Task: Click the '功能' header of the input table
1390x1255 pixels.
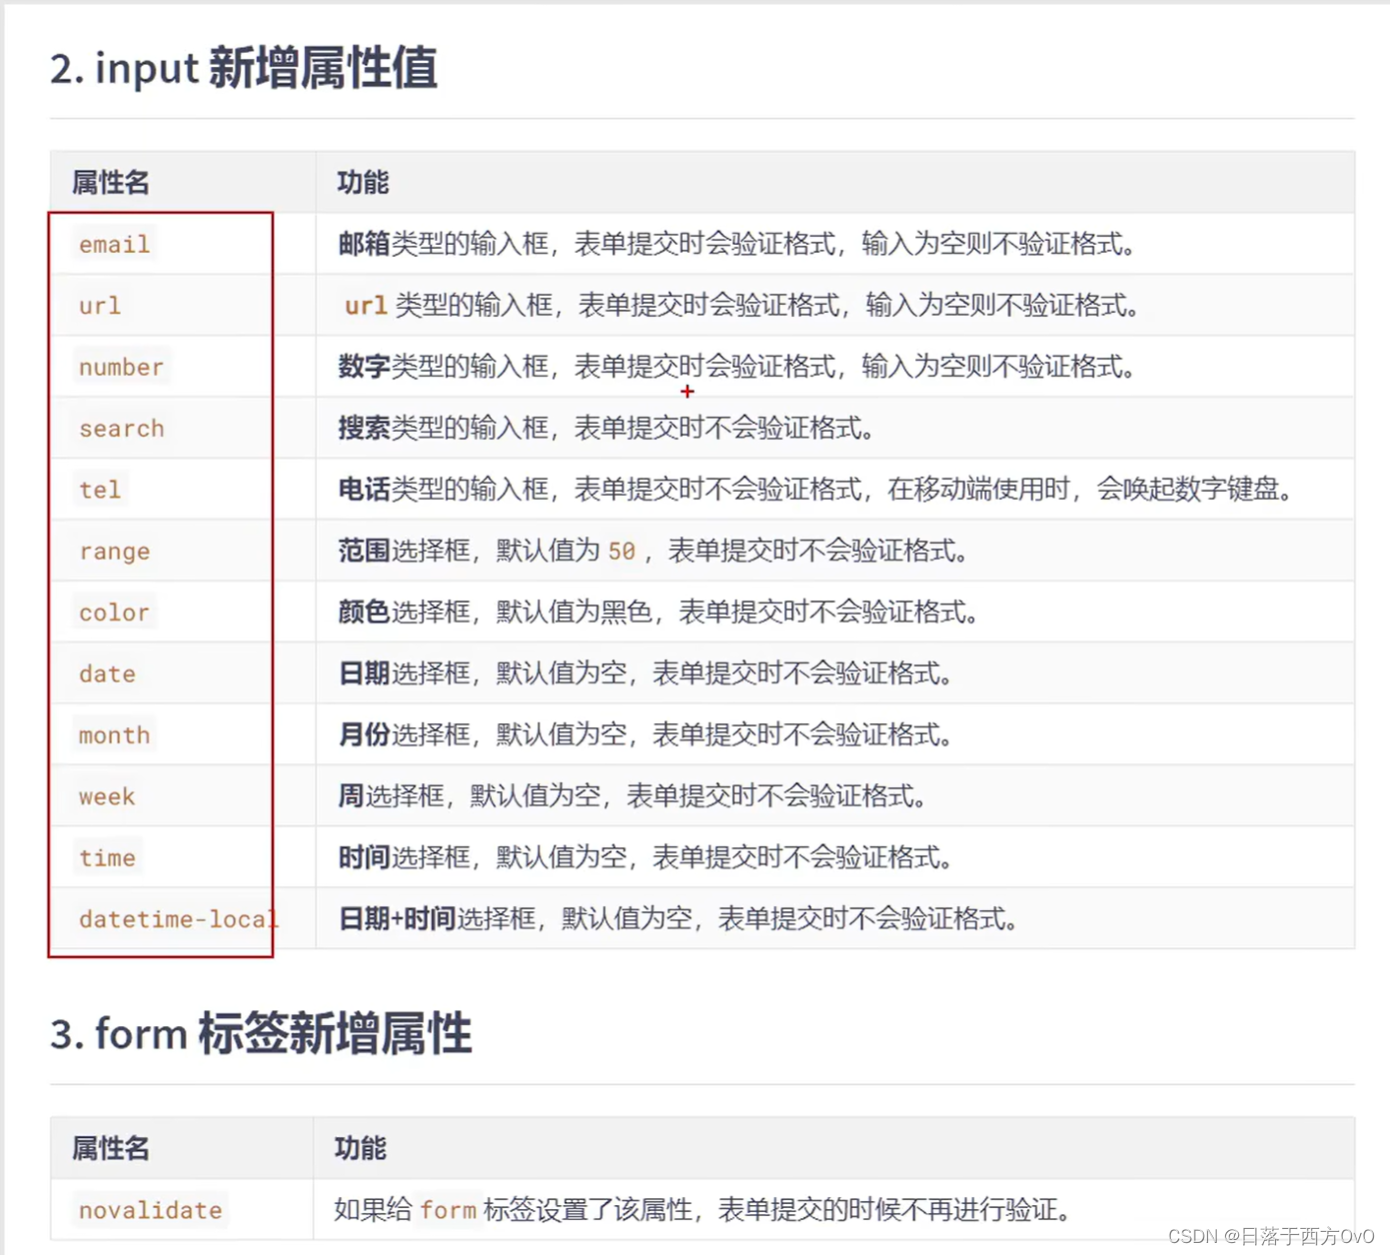Action: [x=363, y=182]
